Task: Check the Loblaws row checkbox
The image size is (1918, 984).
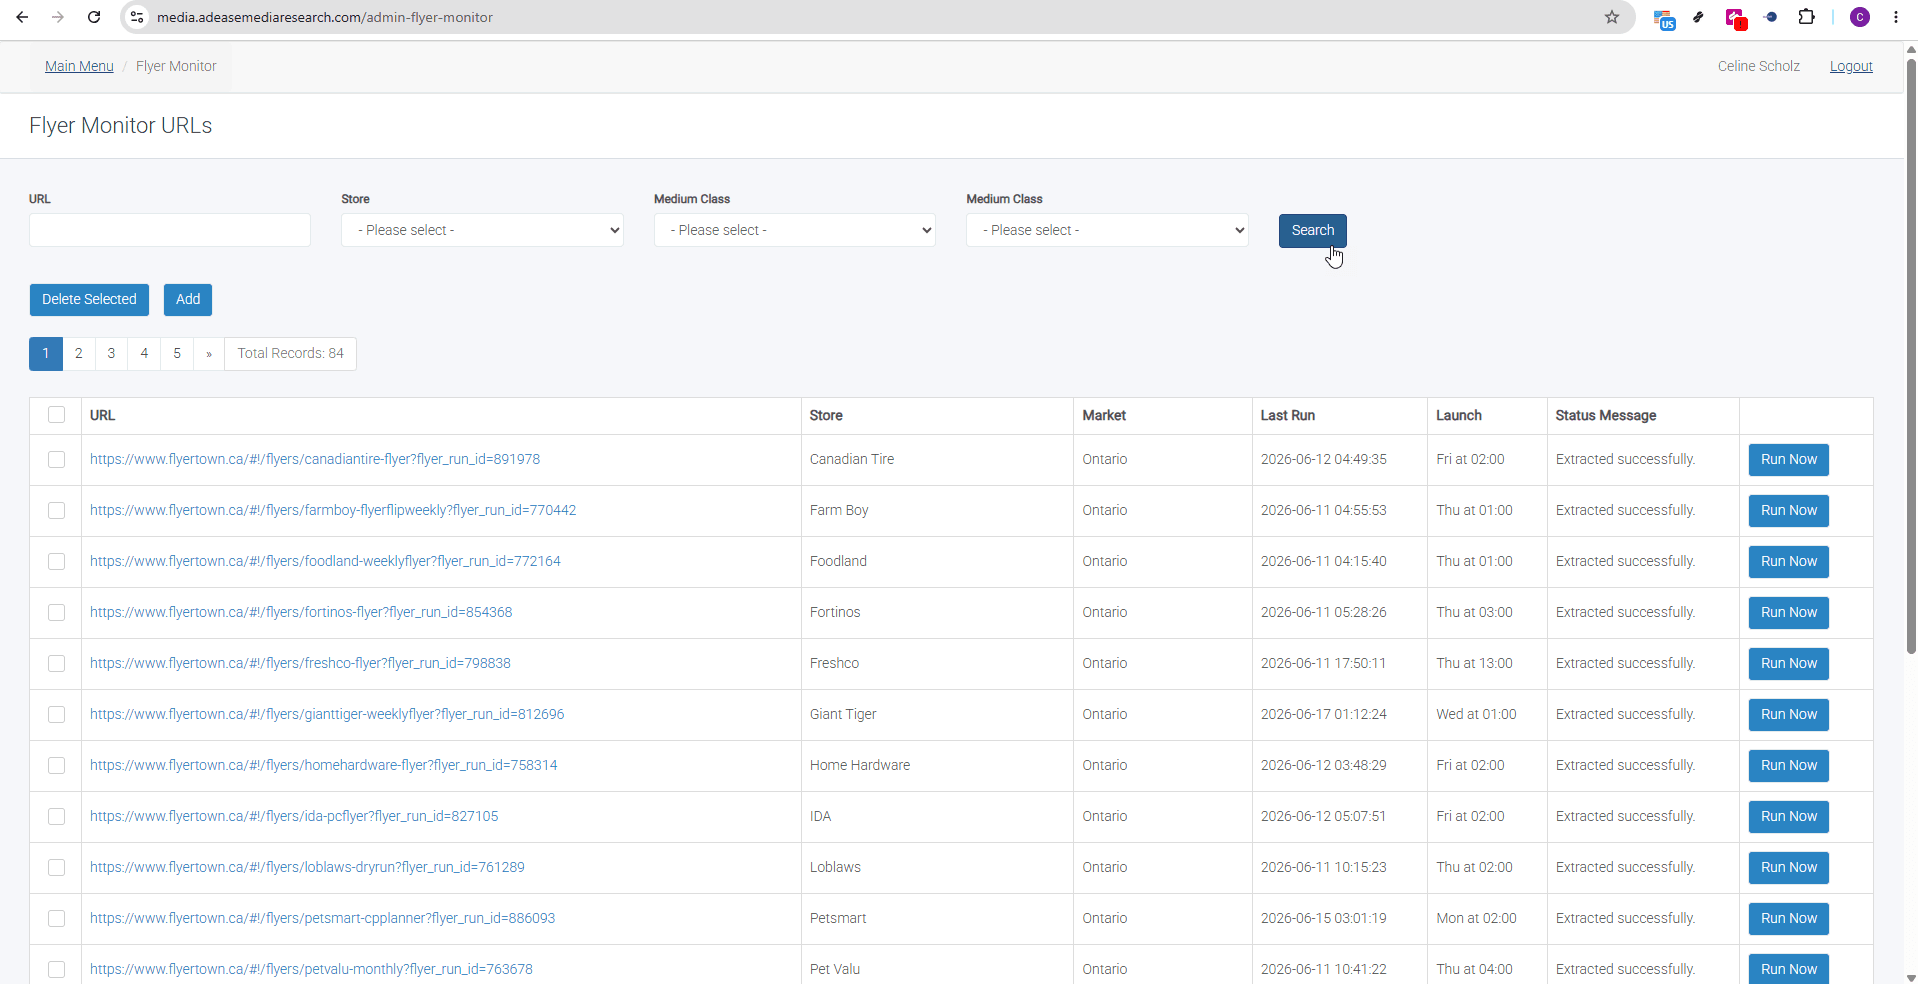Action: pyautogui.click(x=56, y=867)
